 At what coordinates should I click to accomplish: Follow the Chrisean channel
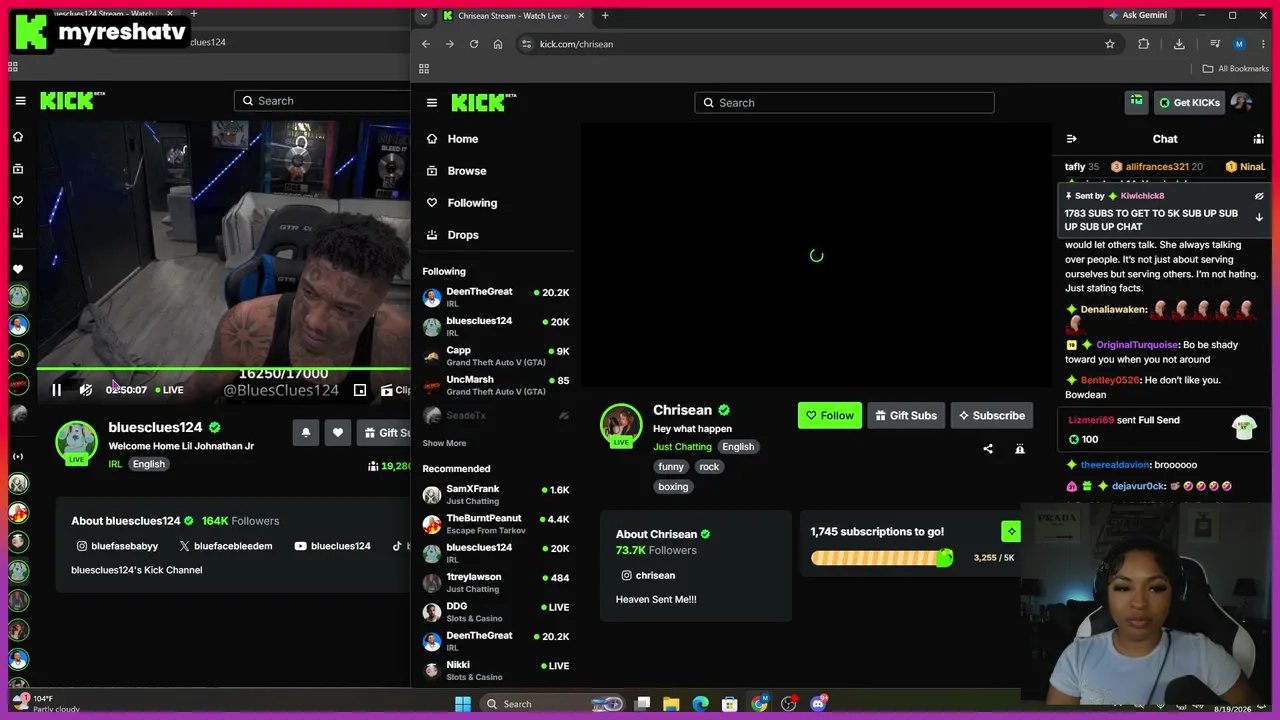pos(830,415)
